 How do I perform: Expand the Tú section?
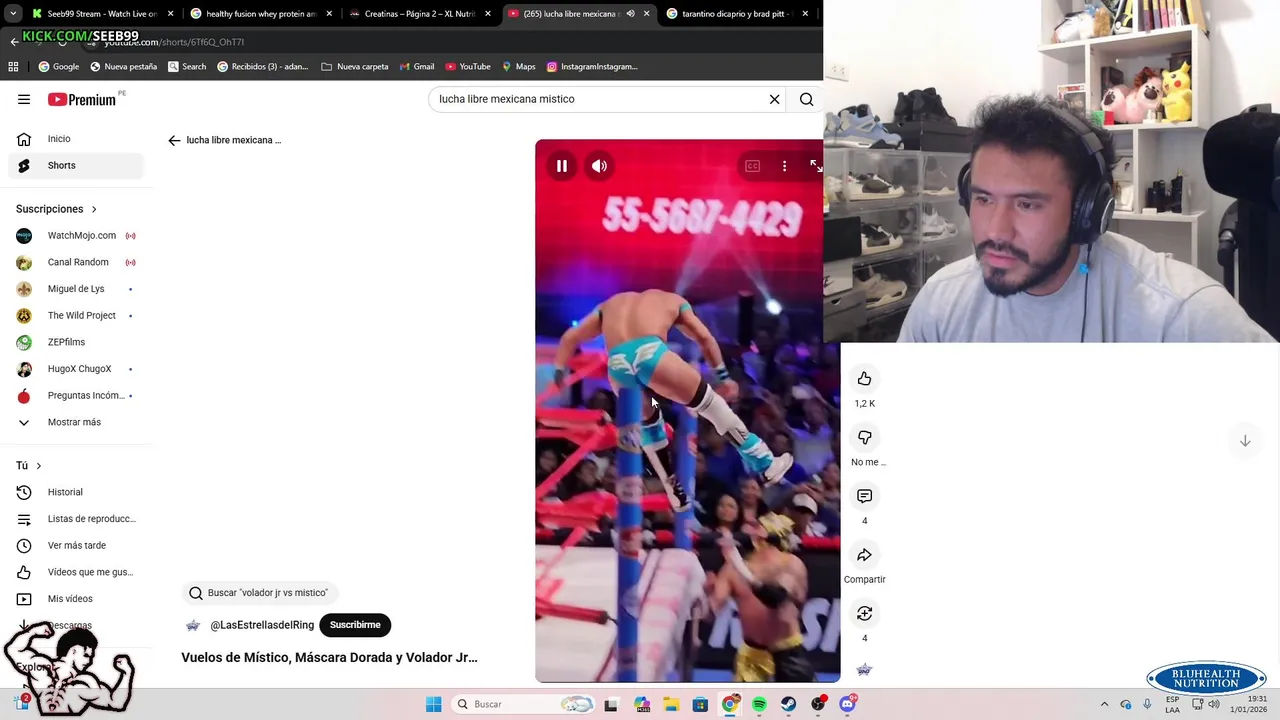pos(29,465)
